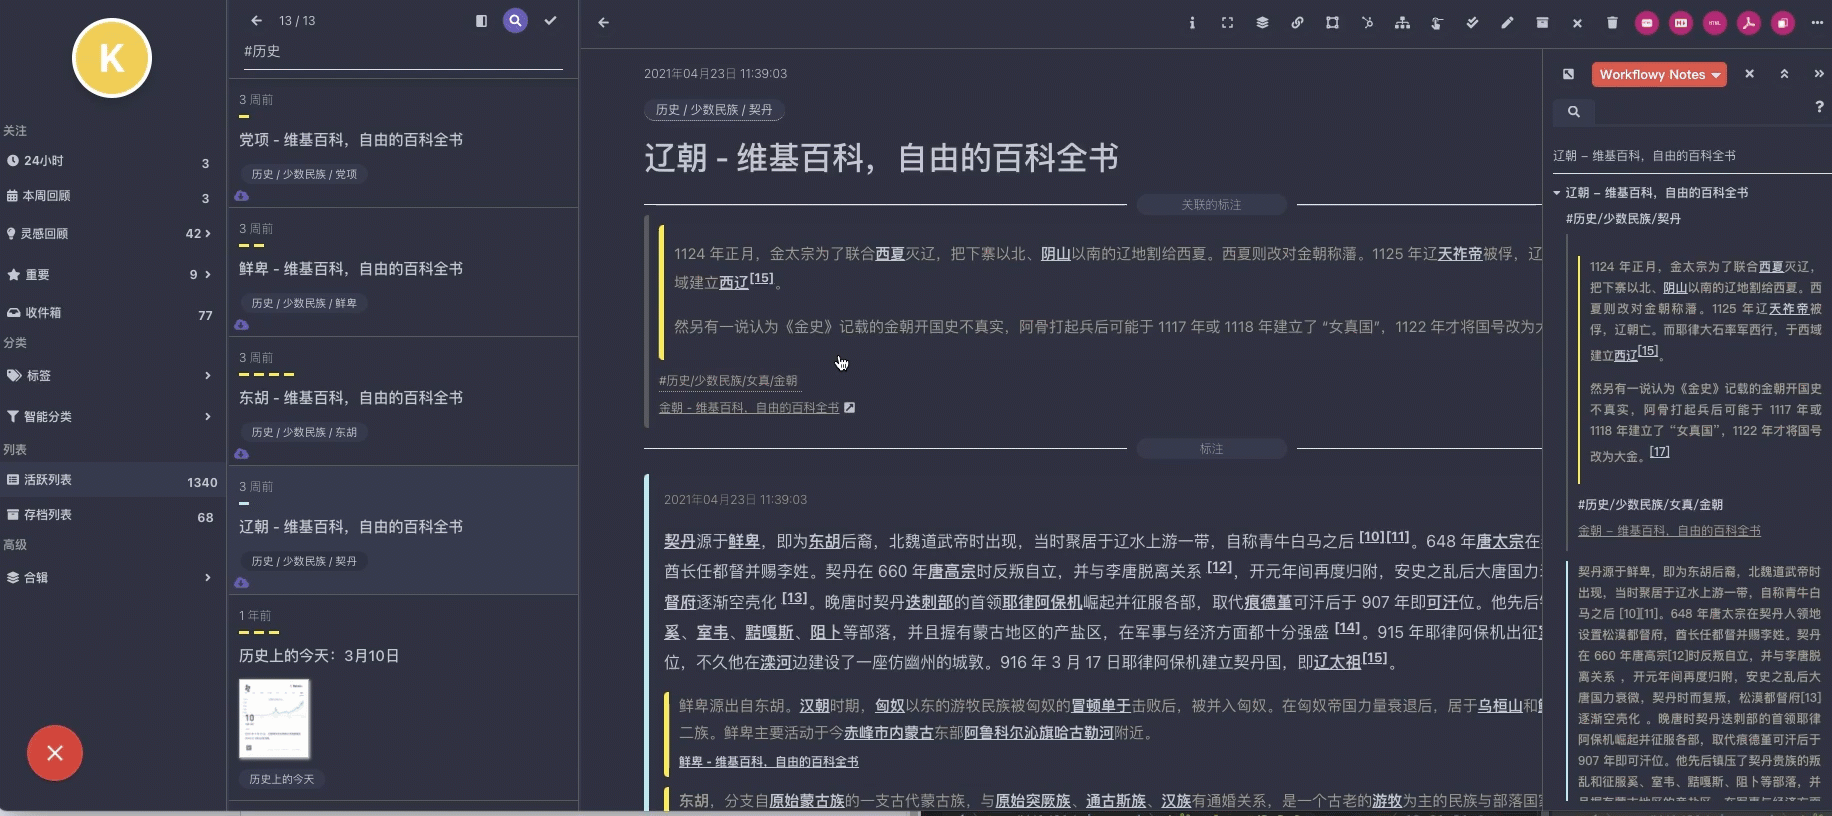Click the search icon in the right panel
This screenshot has height=816, width=1832.
1574,111
